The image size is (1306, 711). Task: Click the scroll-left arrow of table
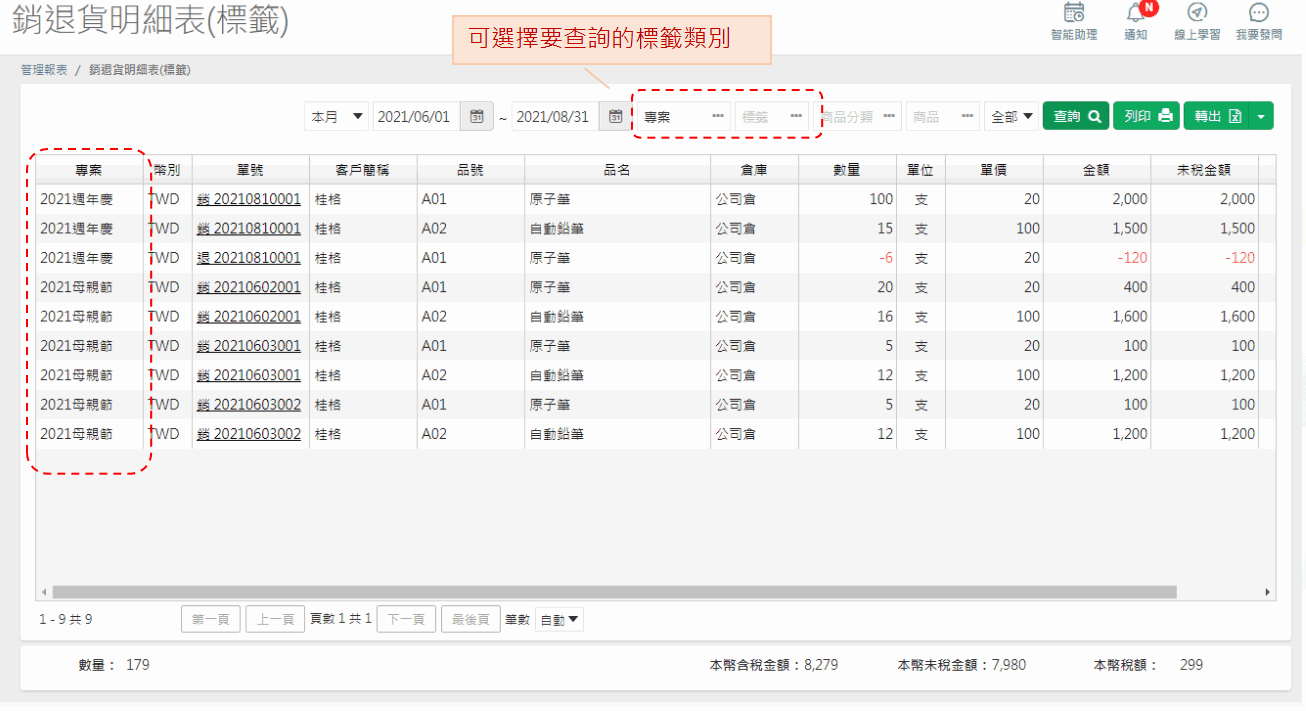point(44,592)
